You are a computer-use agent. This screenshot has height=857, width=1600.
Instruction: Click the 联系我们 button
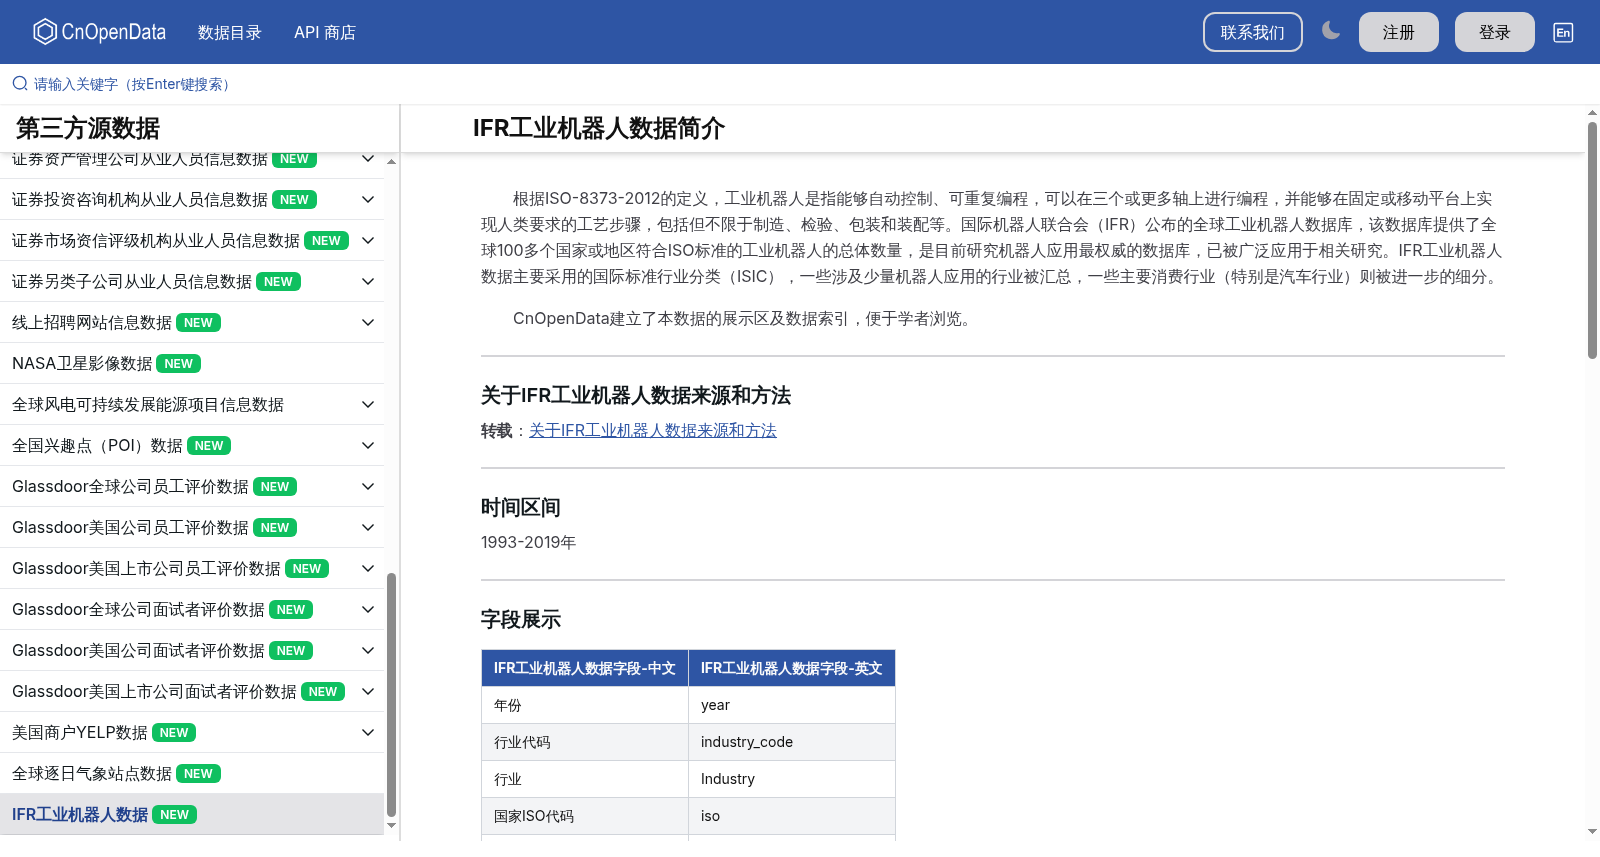tap(1253, 32)
